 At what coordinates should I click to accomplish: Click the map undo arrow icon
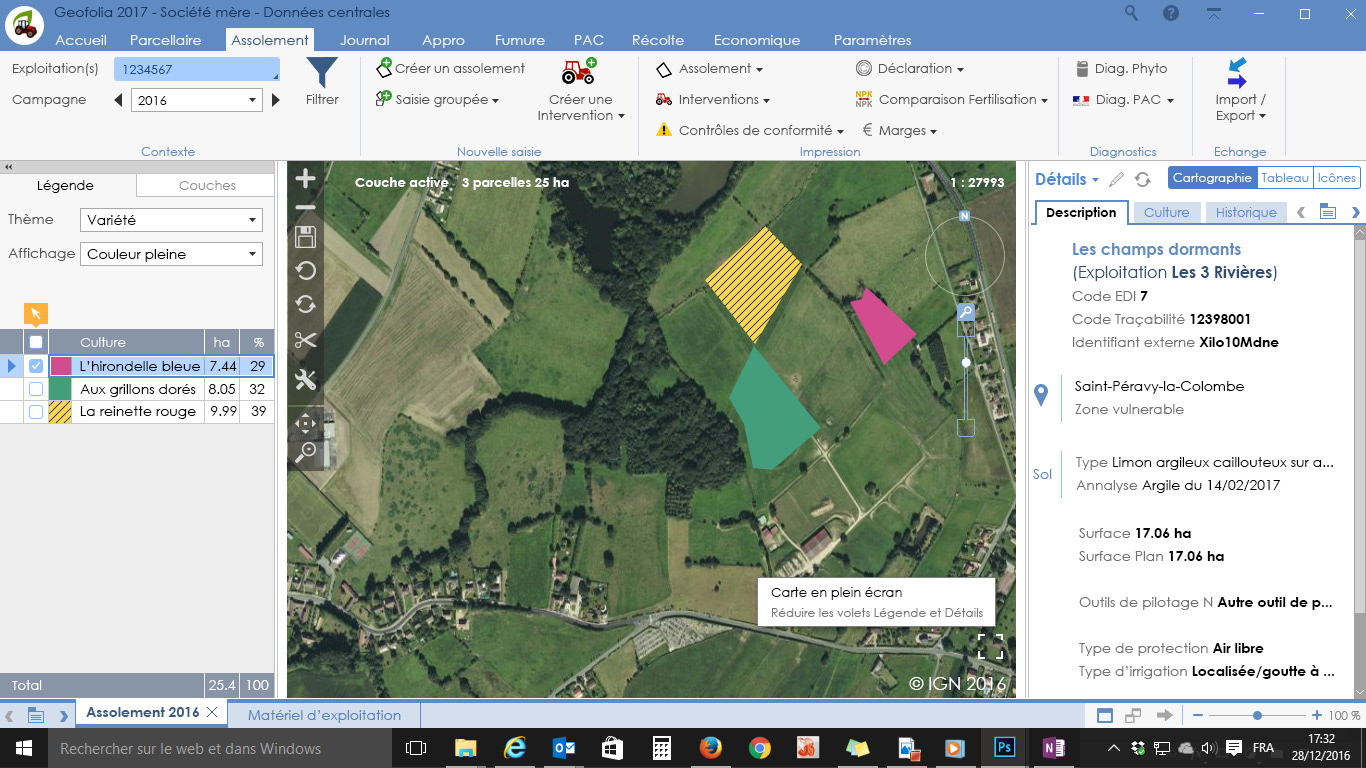pyautogui.click(x=306, y=271)
